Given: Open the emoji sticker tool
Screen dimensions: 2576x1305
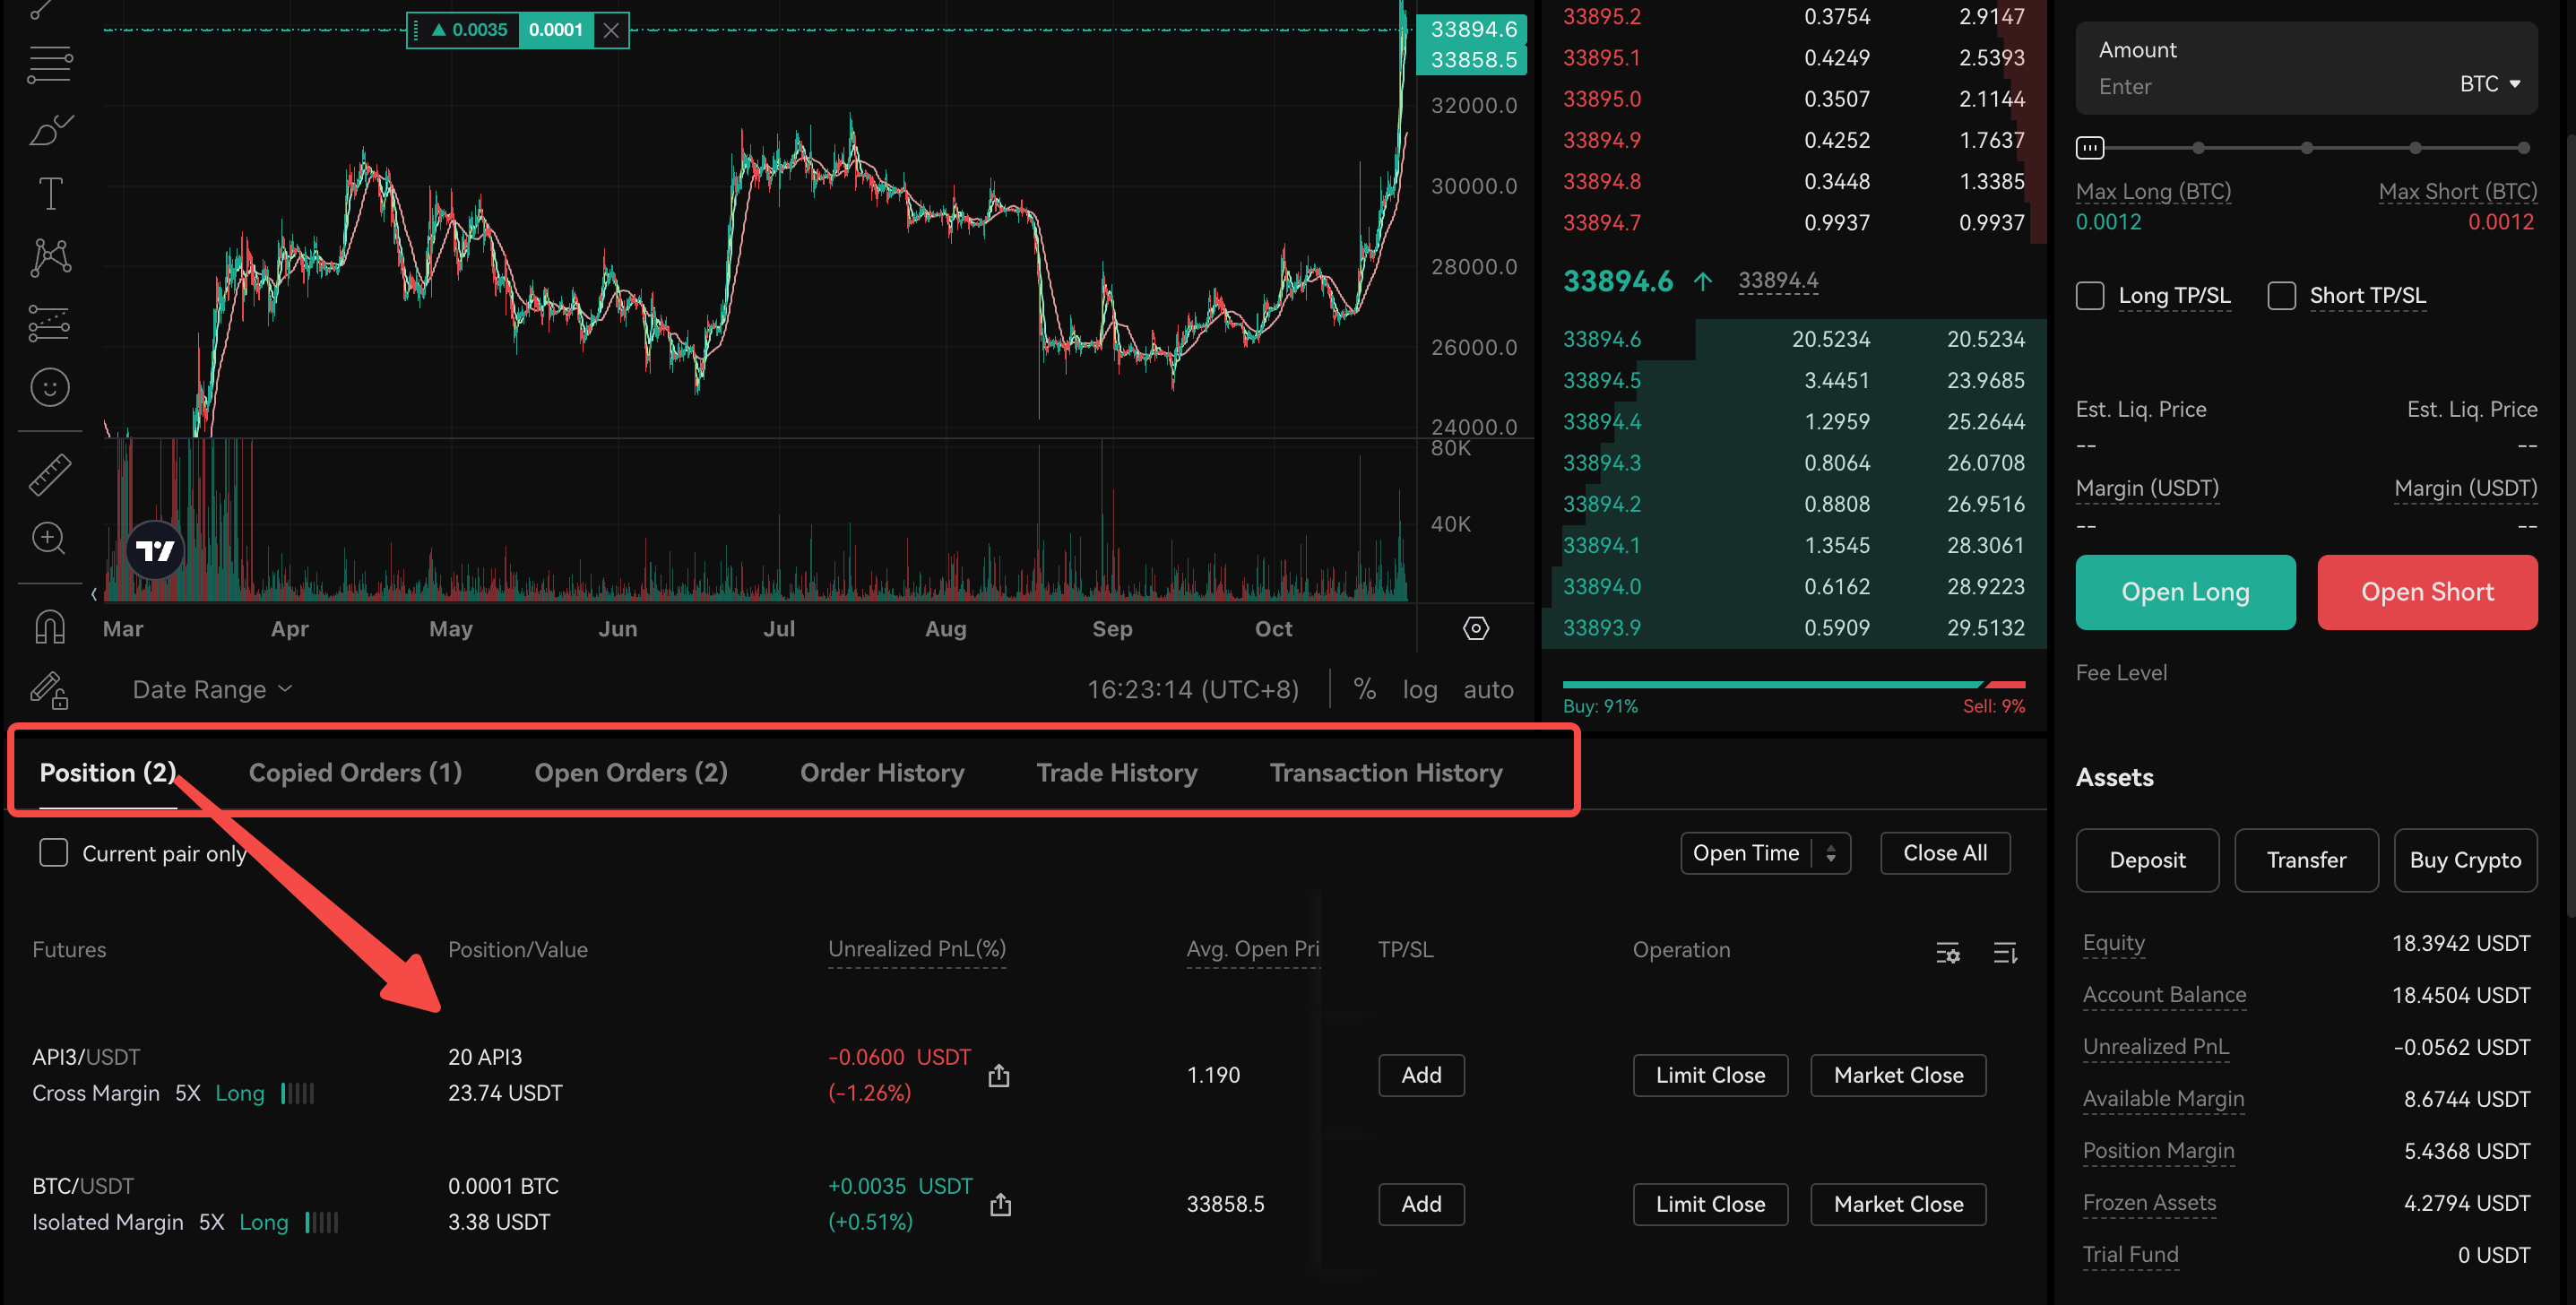Looking at the screenshot, I should click(x=50, y=387).
